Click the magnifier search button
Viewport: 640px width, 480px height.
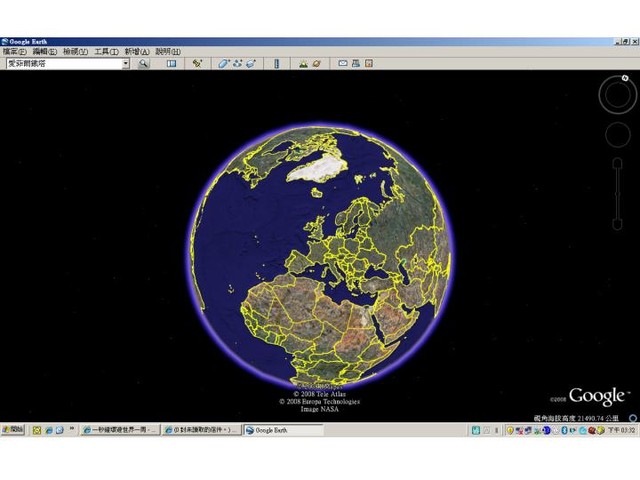pos(143,64)
